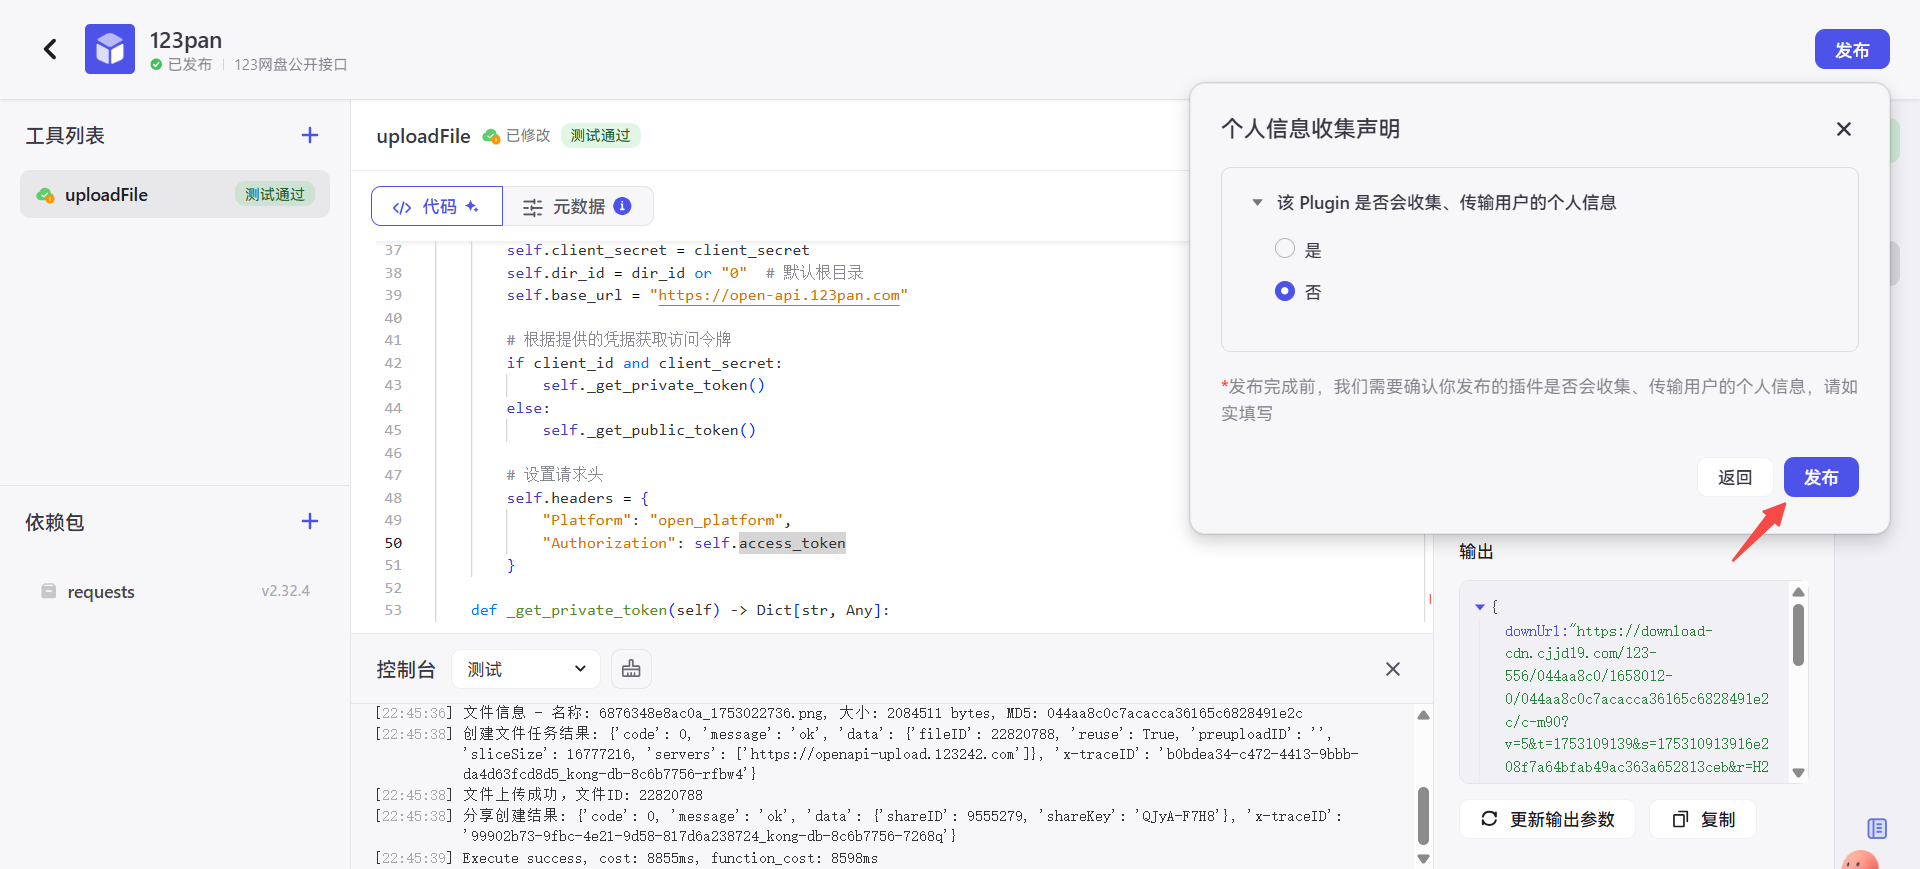Open the open-api.123pan.com link in code
The width and height of the screenshot is (1920, 869).
[x=779, y=295]
